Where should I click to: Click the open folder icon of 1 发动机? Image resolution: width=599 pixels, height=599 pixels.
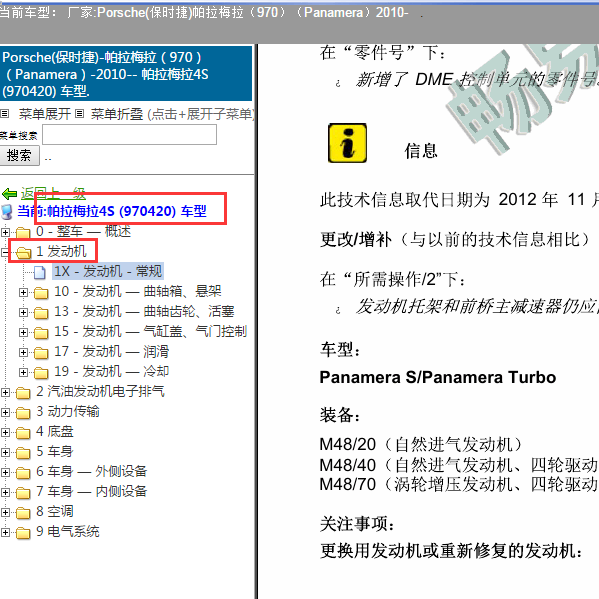pos(23,253)
